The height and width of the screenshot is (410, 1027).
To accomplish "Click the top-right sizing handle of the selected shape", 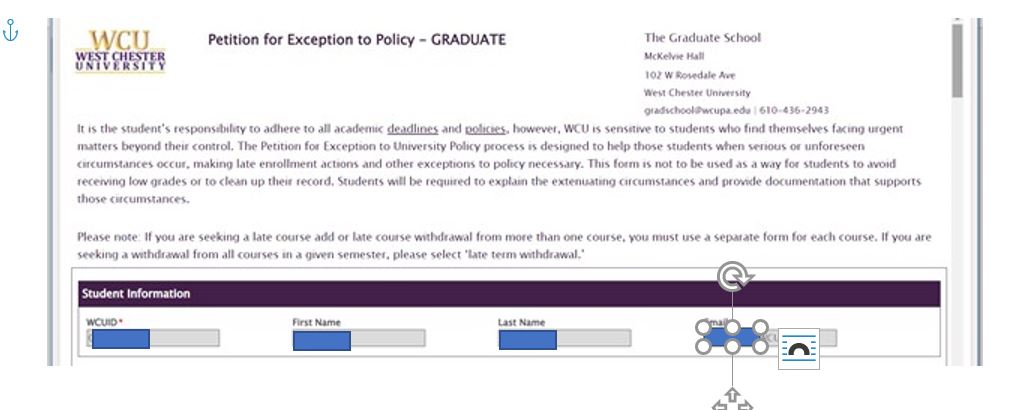I will click(x=760, y=327).
